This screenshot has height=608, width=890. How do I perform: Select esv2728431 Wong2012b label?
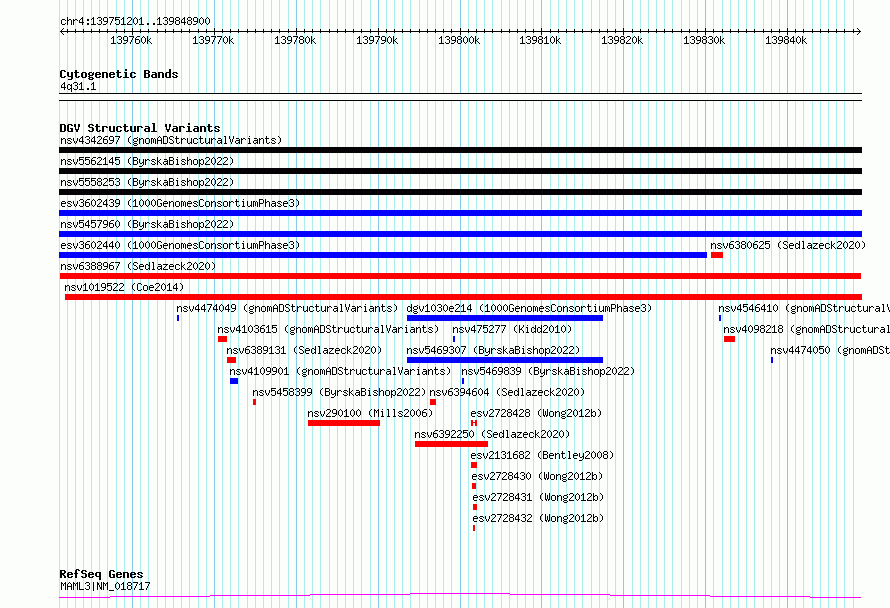pyautogui.click(x=538, y=497)
